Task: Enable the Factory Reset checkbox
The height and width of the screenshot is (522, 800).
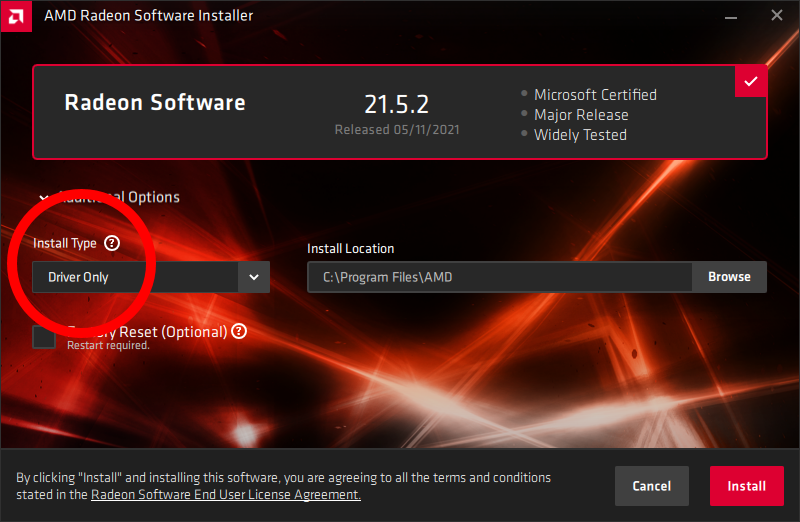Action: point(44,337)
